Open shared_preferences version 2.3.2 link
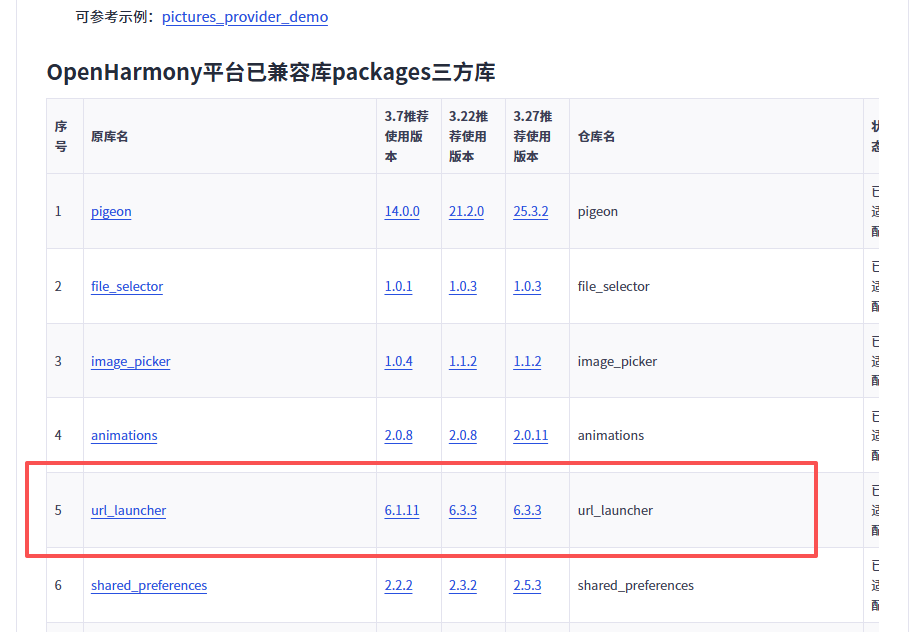 463,586
